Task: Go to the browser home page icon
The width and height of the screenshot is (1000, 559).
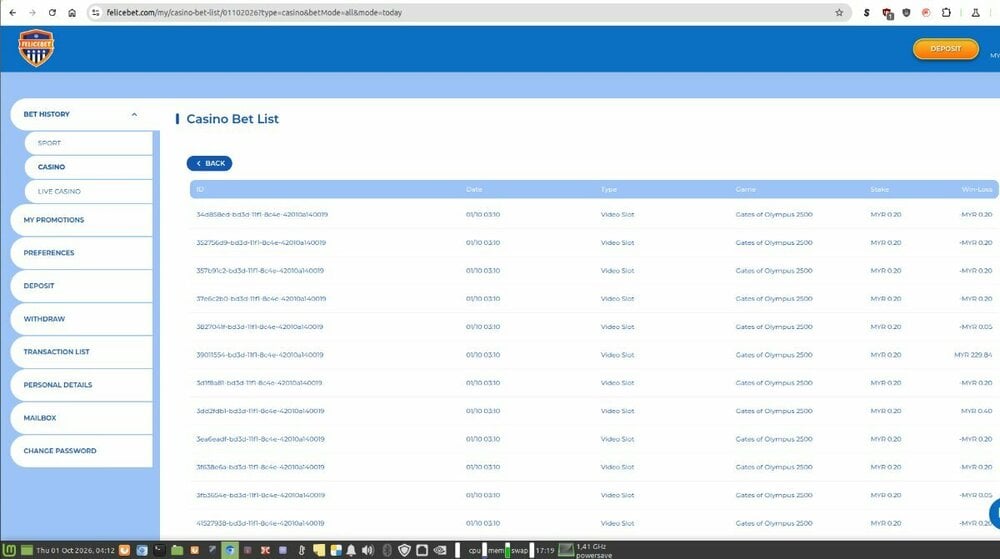Action: tap(72, 13)
